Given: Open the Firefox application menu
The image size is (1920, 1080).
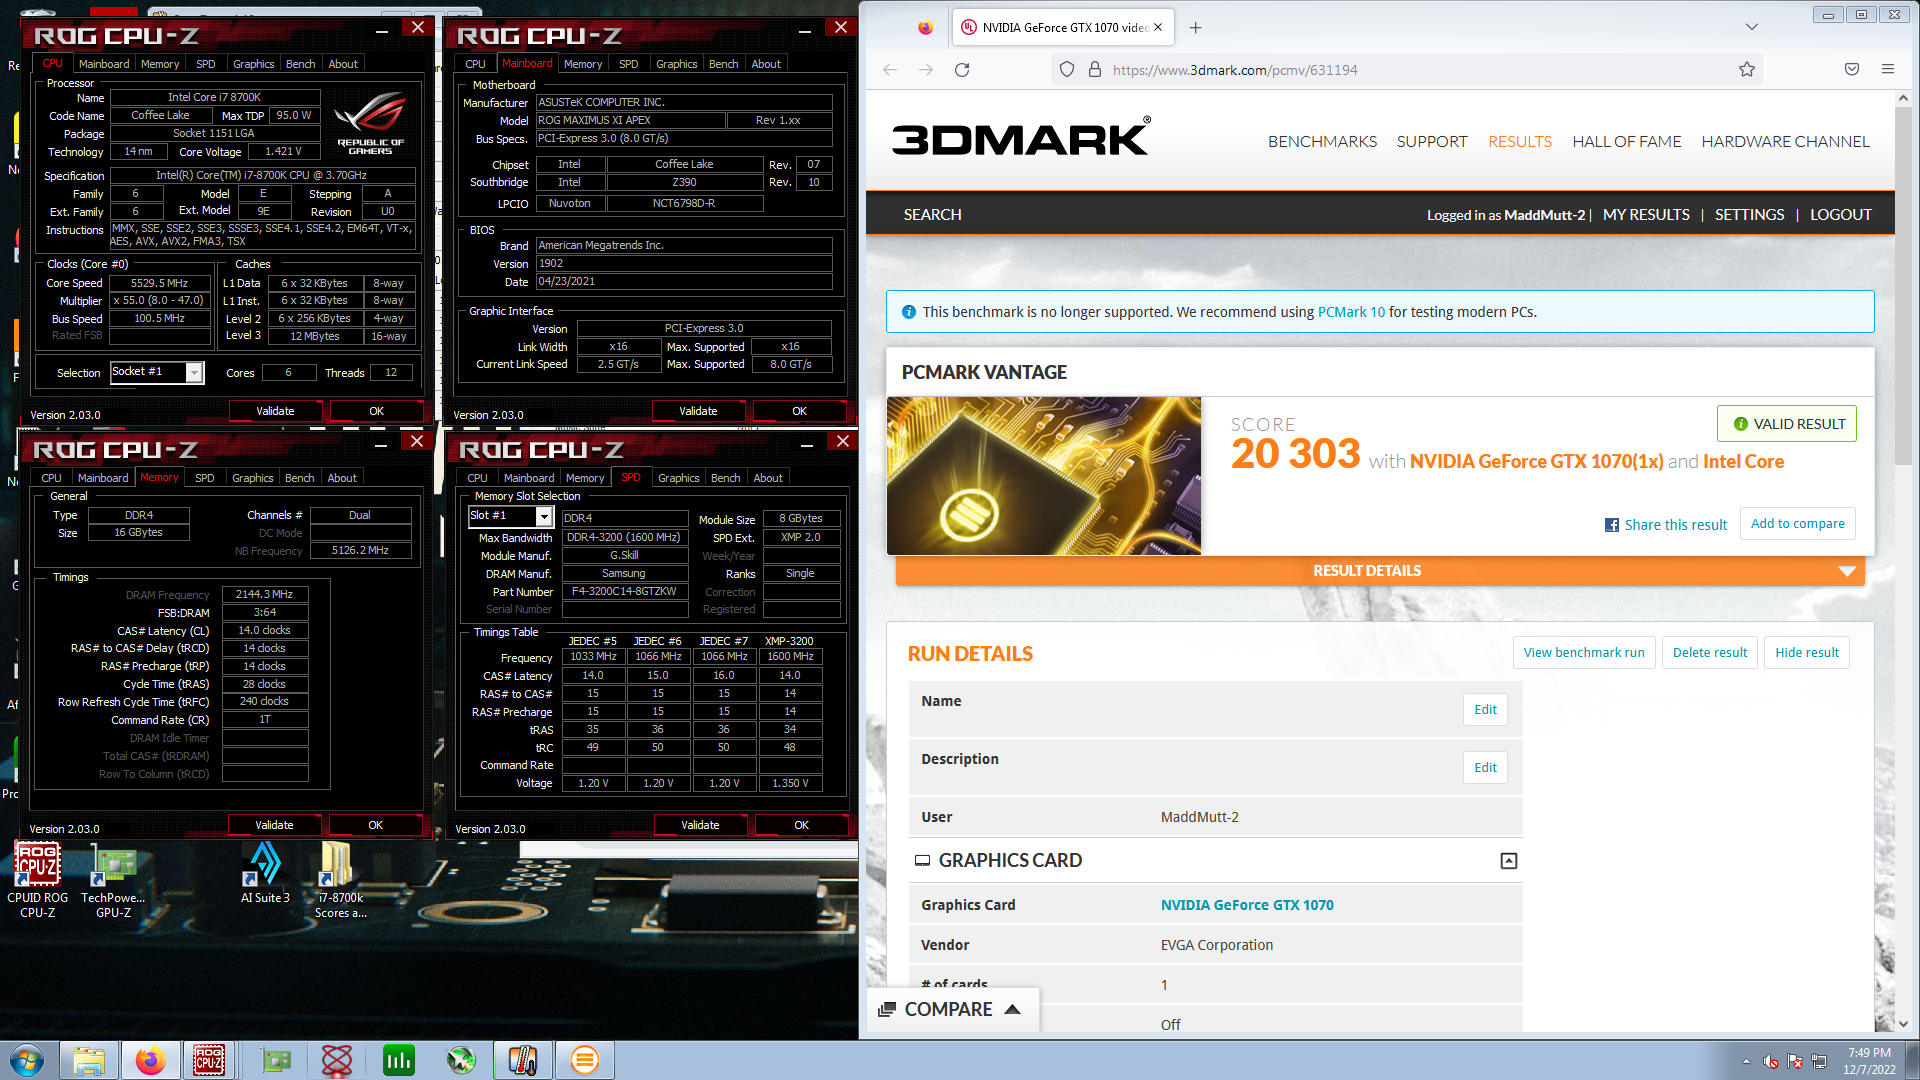Looking at the screenshot, I should [x=1888, y=69].
